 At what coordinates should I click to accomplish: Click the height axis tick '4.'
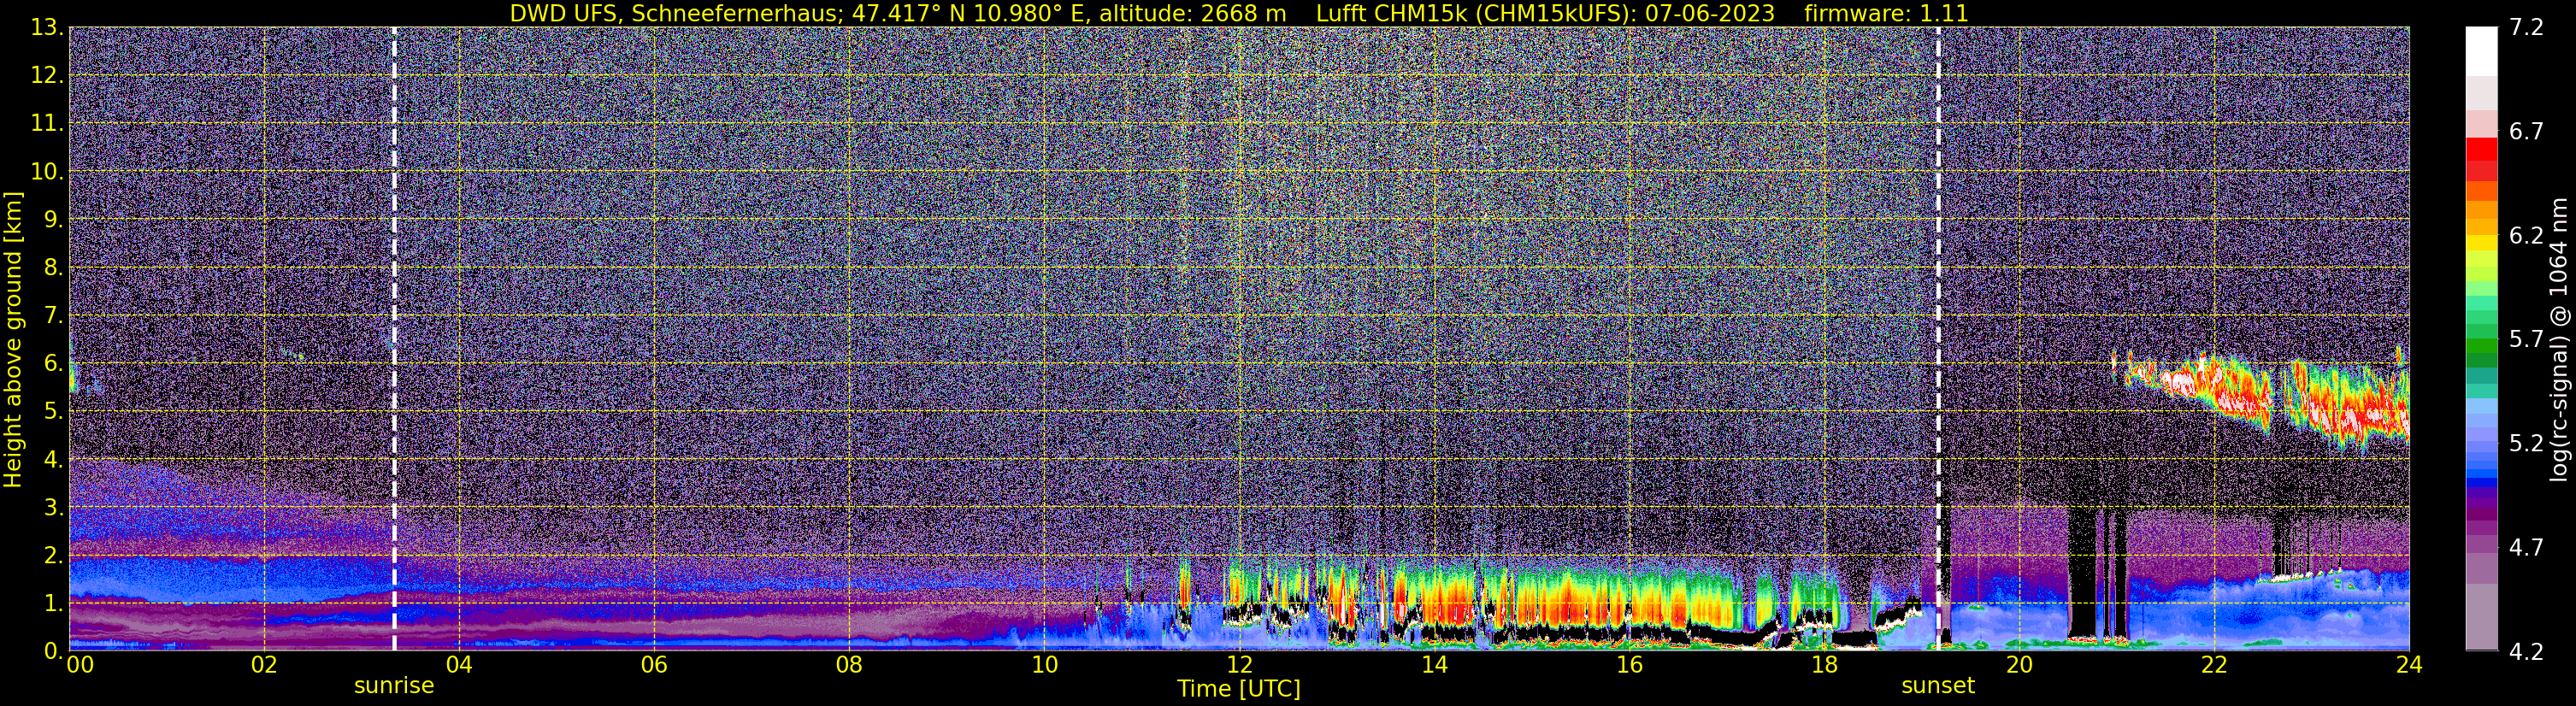point(53,459)
